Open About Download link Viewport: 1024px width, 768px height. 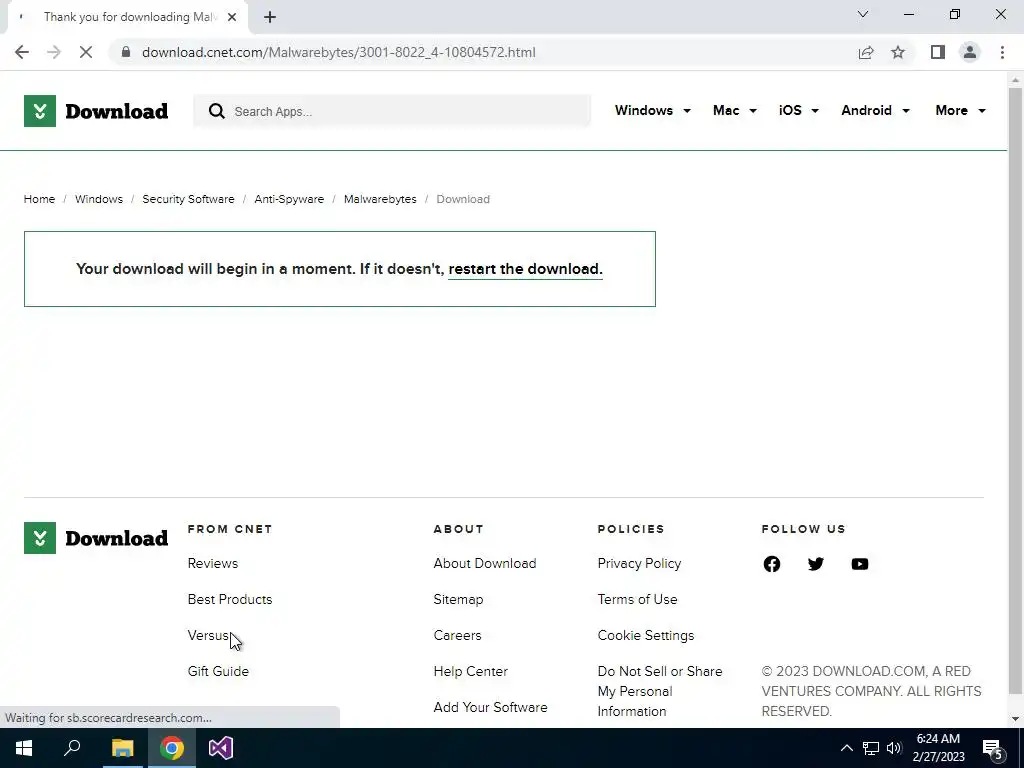(x=485, y=563)
